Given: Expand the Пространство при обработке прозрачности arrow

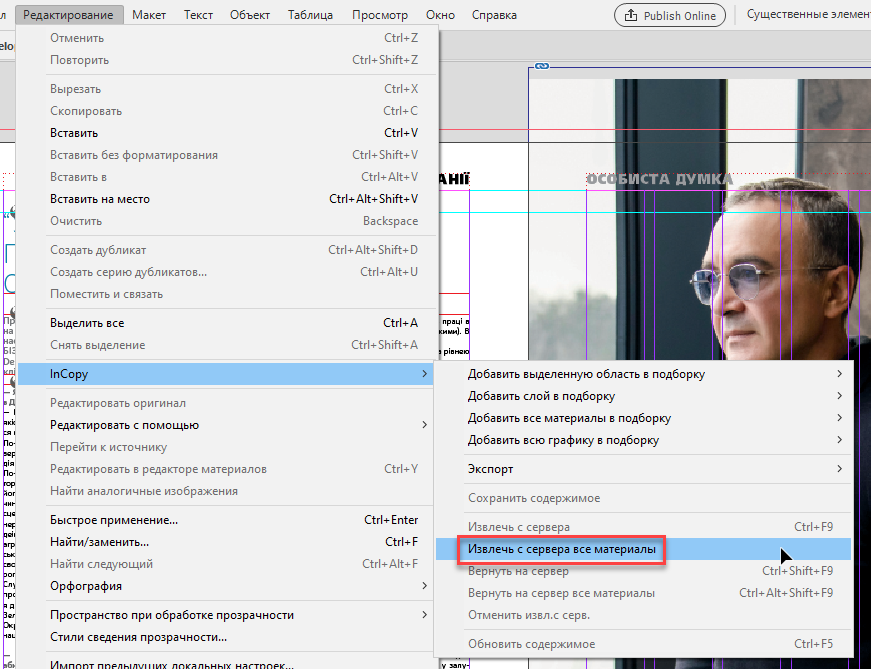Looking at the screenshot, I should [424, 615].
